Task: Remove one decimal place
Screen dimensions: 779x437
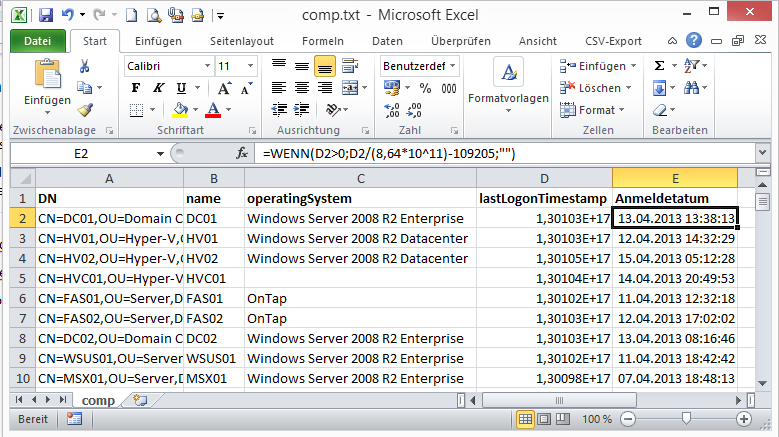Action: [x=414, y=110]
